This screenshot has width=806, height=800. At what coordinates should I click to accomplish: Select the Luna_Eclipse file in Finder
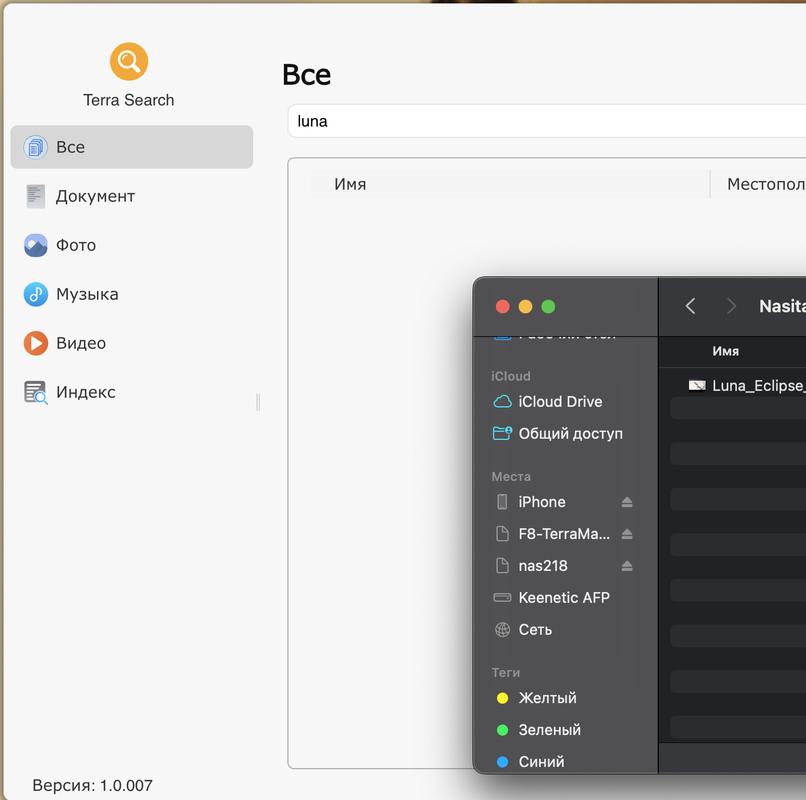(746, 386)
